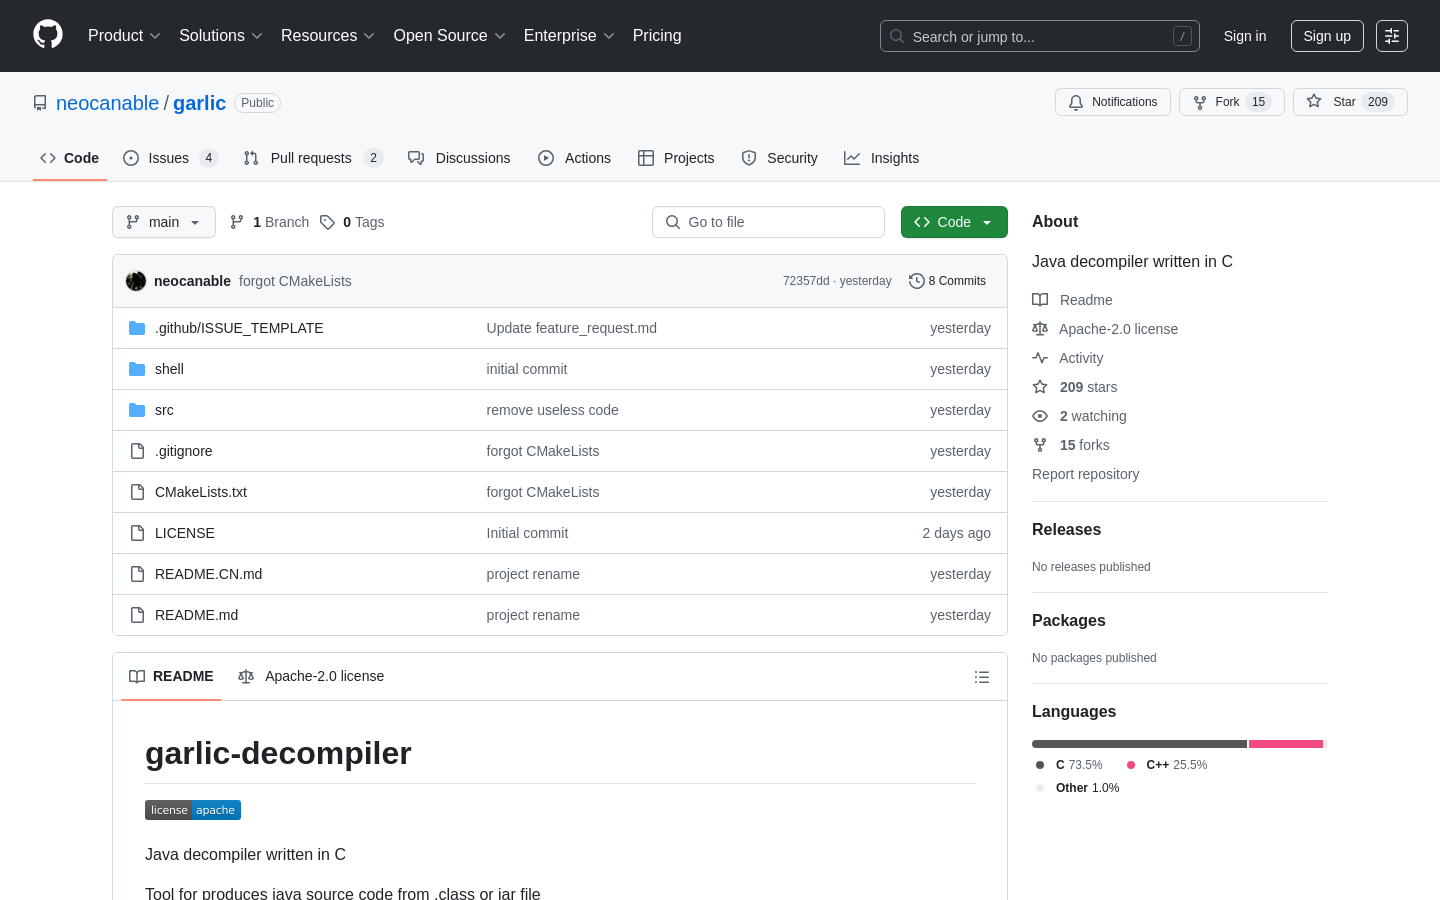
Task: Click the folder icon for shell
Action: 137,369
